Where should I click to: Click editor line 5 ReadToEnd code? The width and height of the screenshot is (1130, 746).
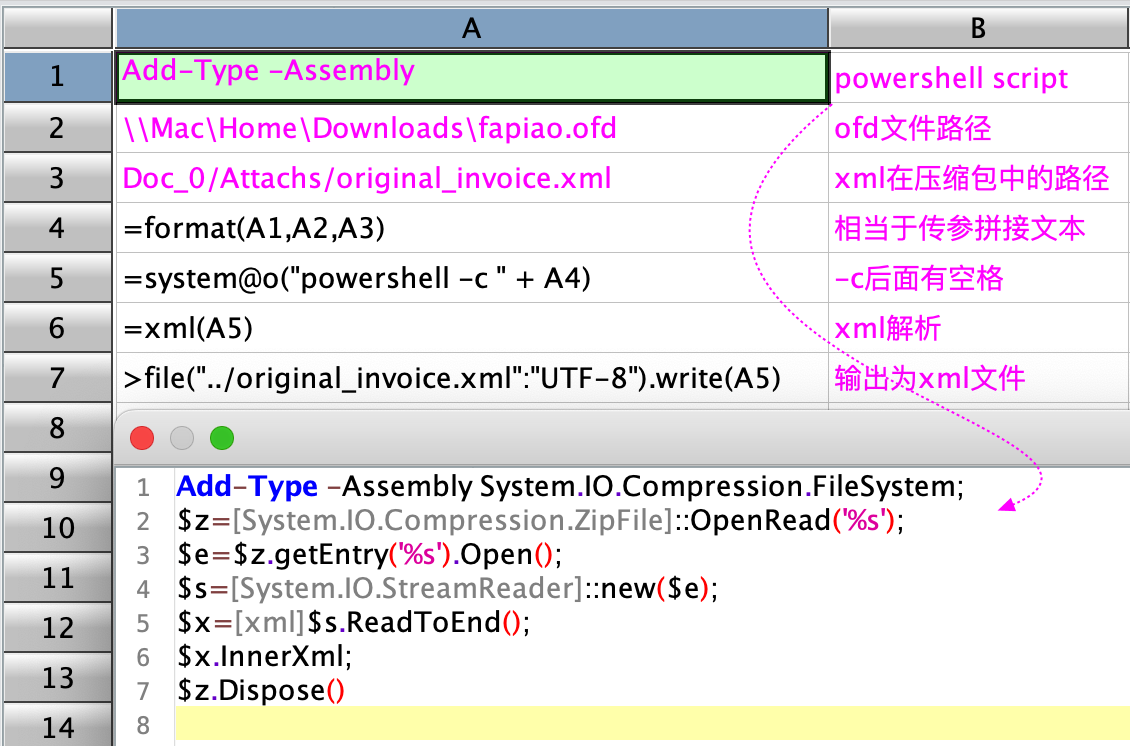pos(354,622)
